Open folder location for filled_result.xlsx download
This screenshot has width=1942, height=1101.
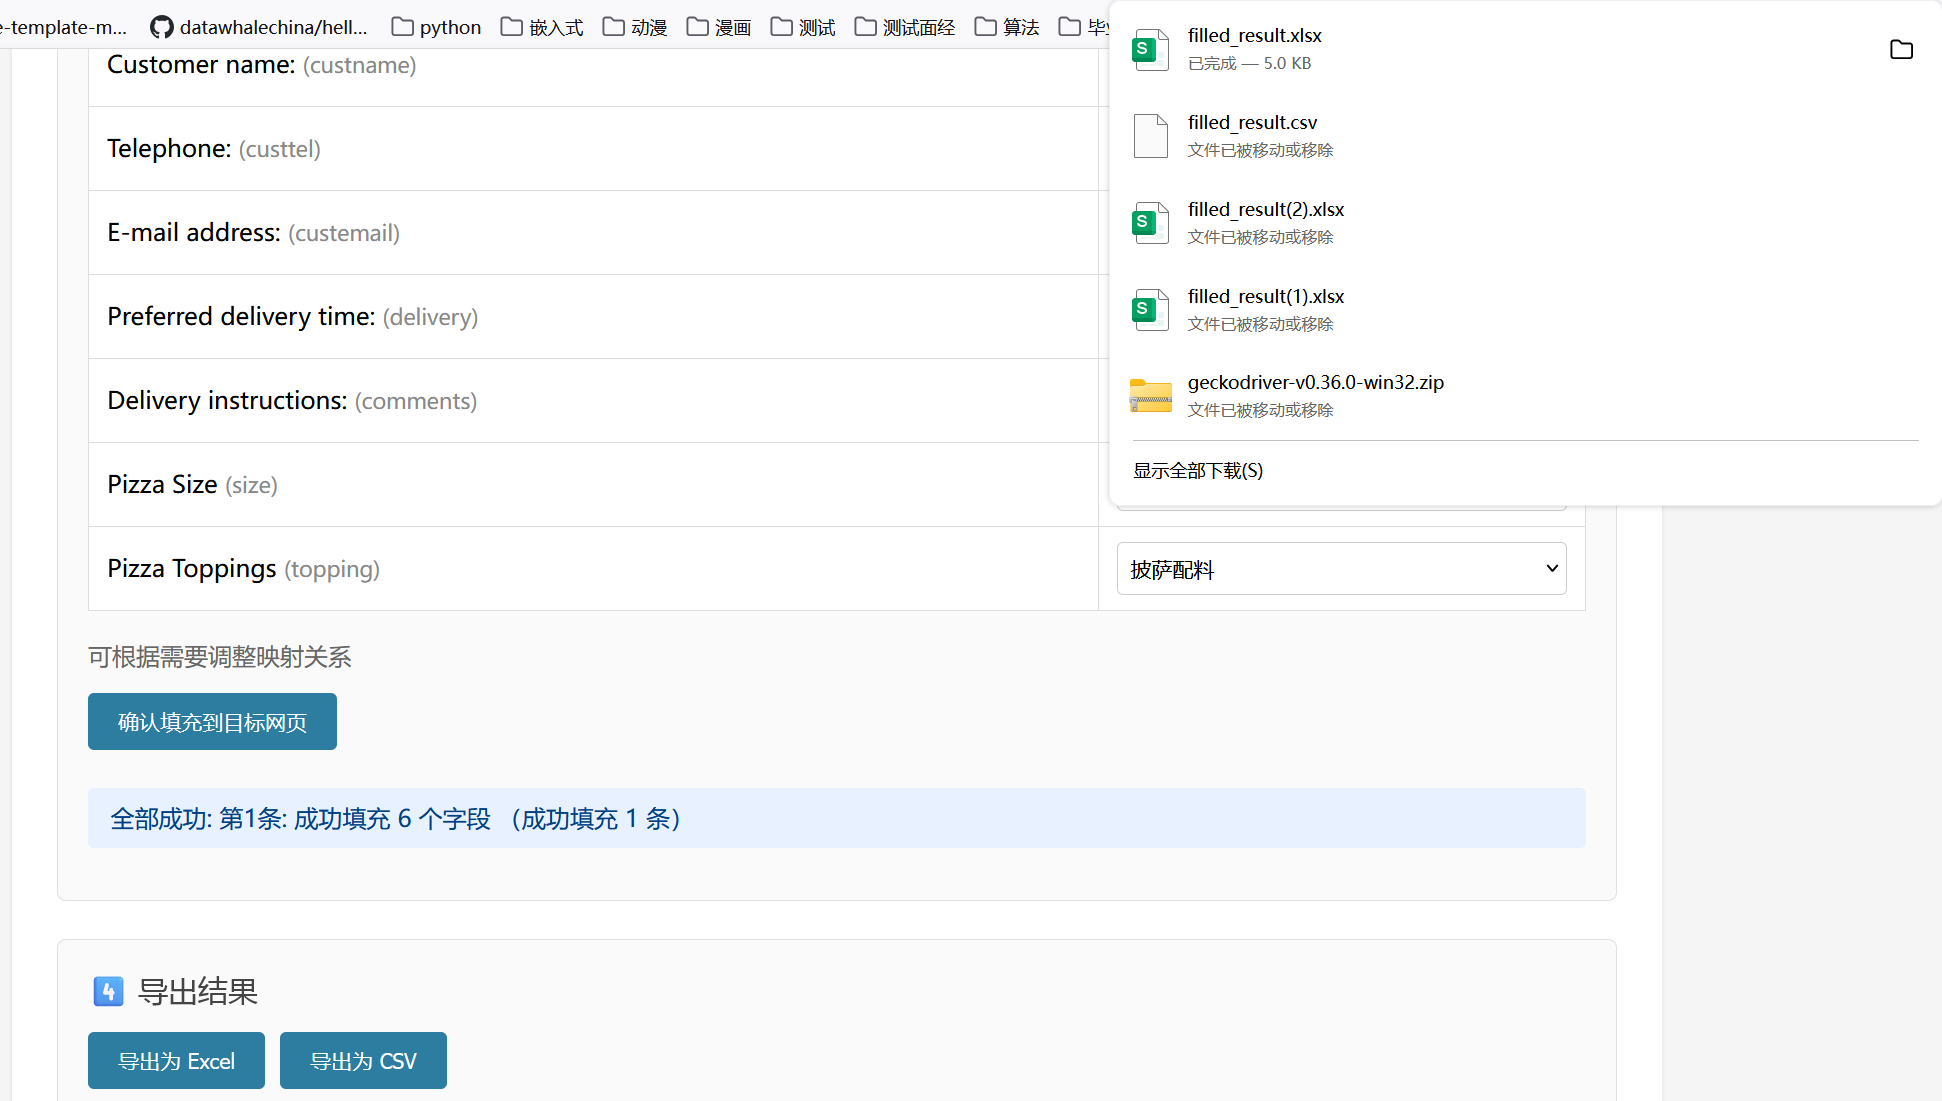[x=1901, y=49]
